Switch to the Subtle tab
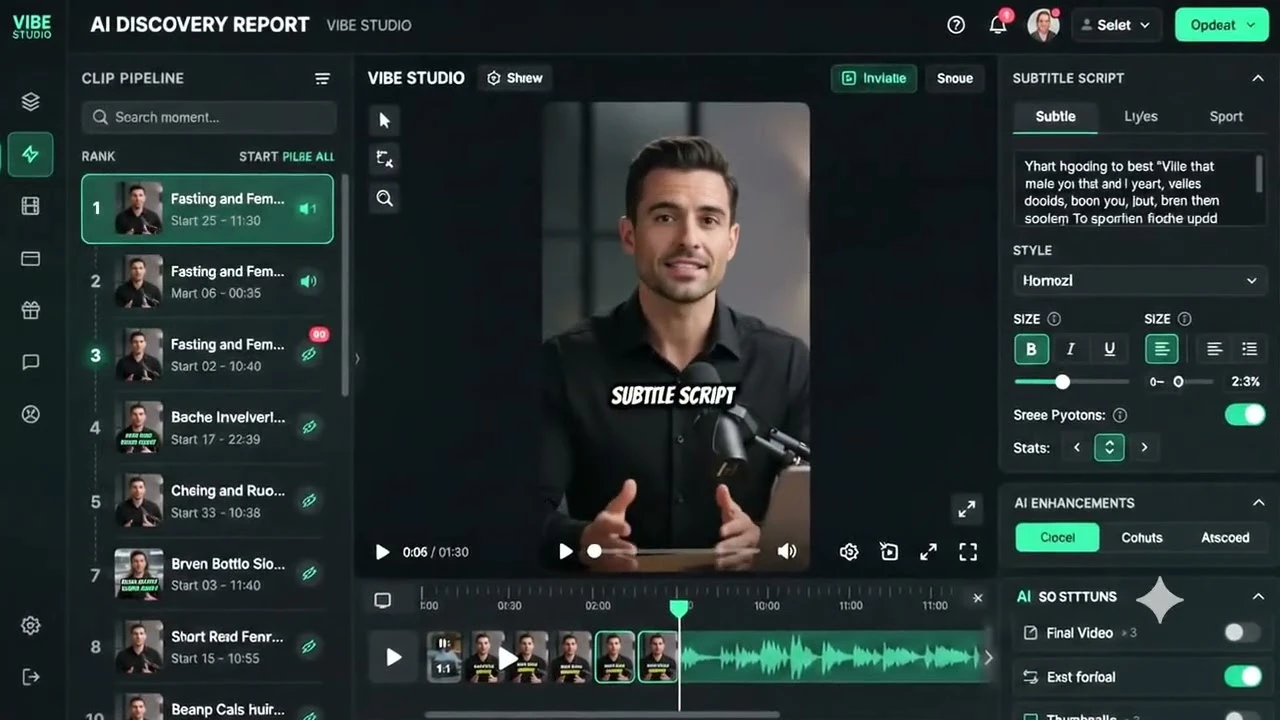Viewport: 1280px width, 720px height. click(1055, 116)
